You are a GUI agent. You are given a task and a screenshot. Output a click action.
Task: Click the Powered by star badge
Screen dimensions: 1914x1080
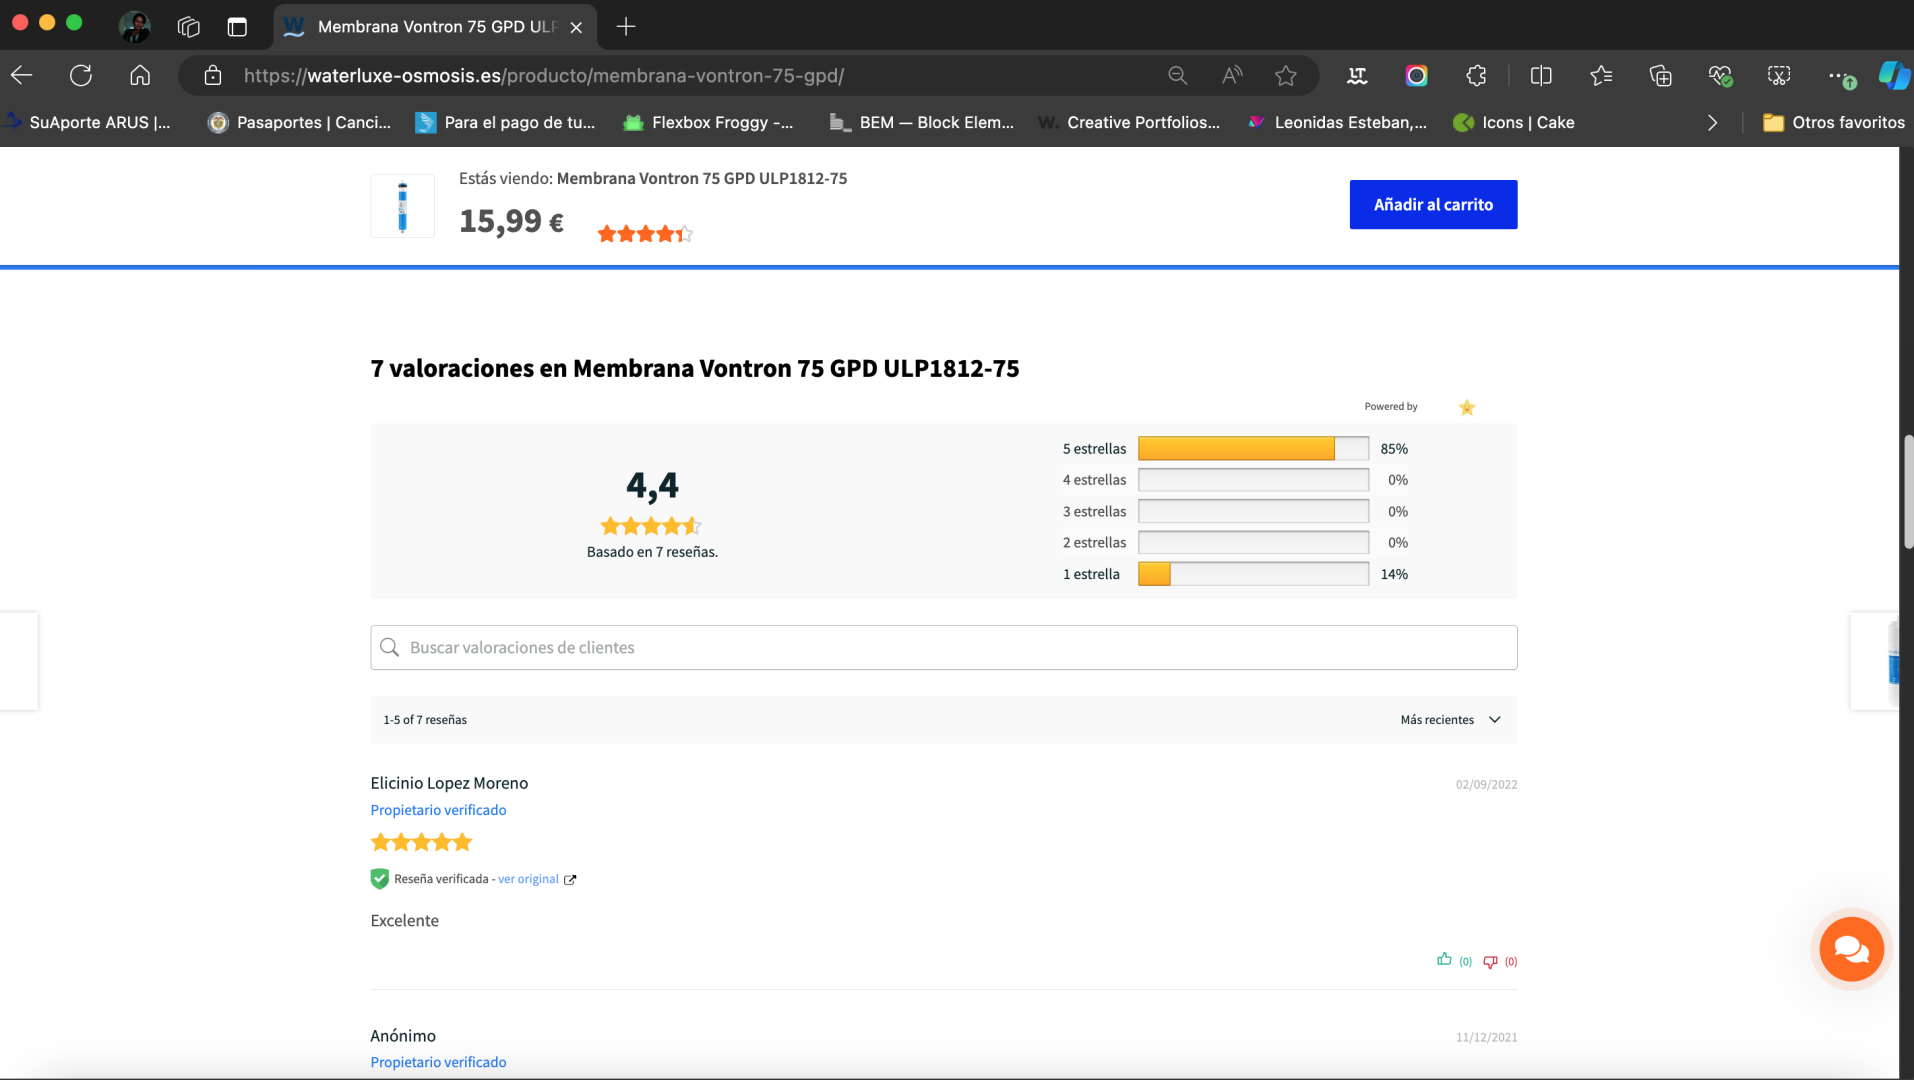(1466, 407)
